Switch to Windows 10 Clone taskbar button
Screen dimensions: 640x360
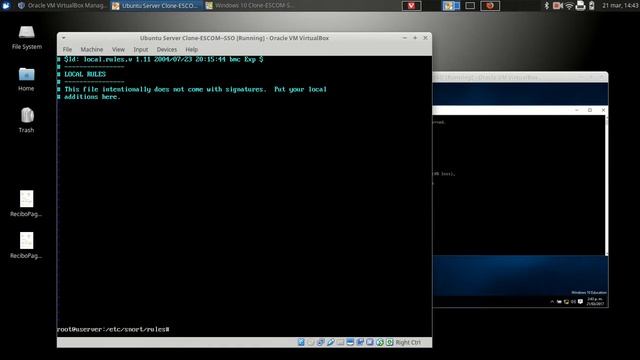[250, 5]
